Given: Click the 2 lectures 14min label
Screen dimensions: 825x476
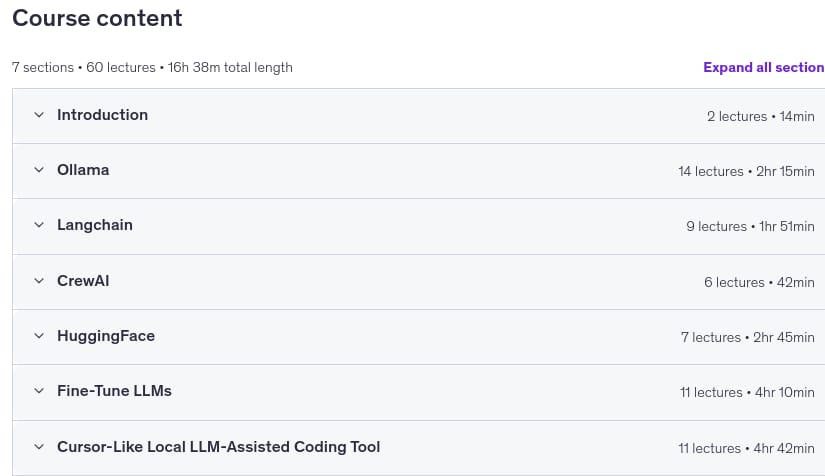Looking at the screenshot, I should [x=761, y=116].
